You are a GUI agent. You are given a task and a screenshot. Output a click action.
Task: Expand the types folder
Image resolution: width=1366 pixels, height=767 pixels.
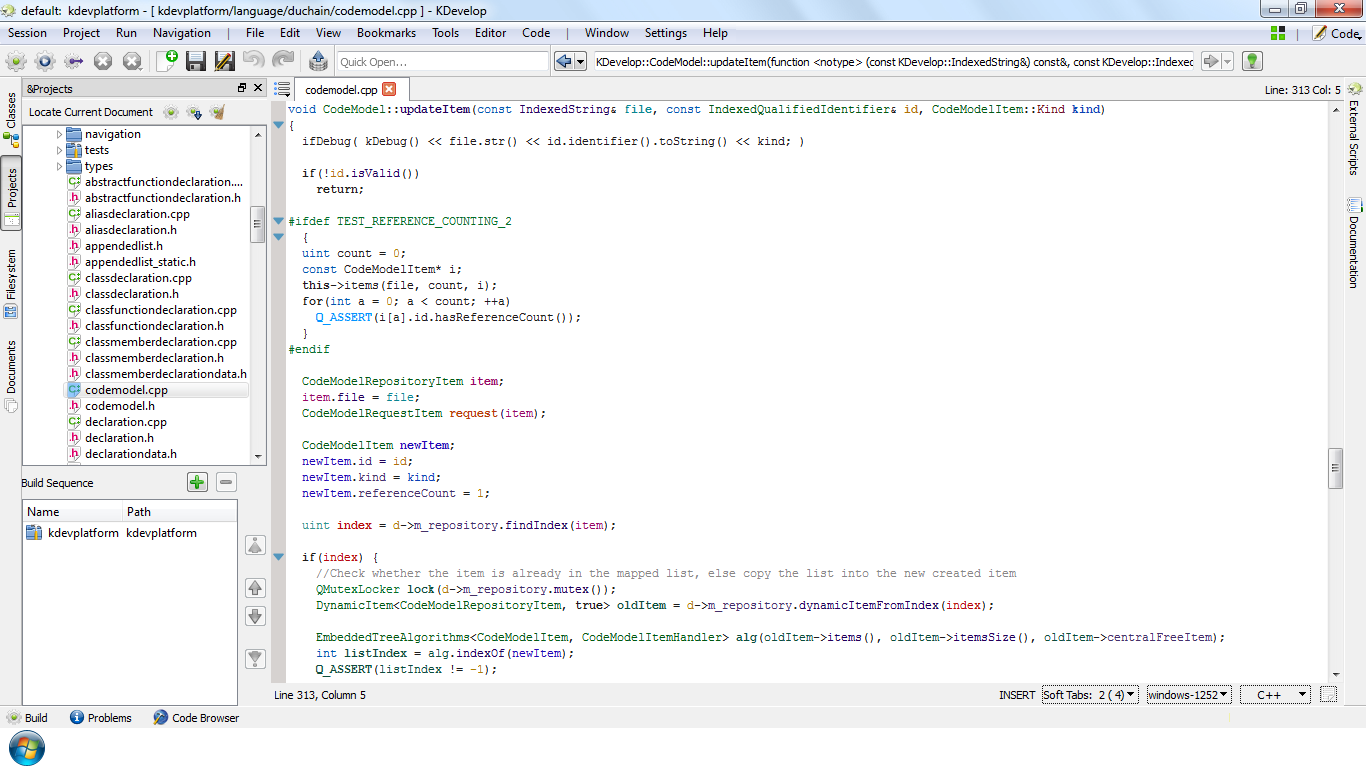[60, 166]
